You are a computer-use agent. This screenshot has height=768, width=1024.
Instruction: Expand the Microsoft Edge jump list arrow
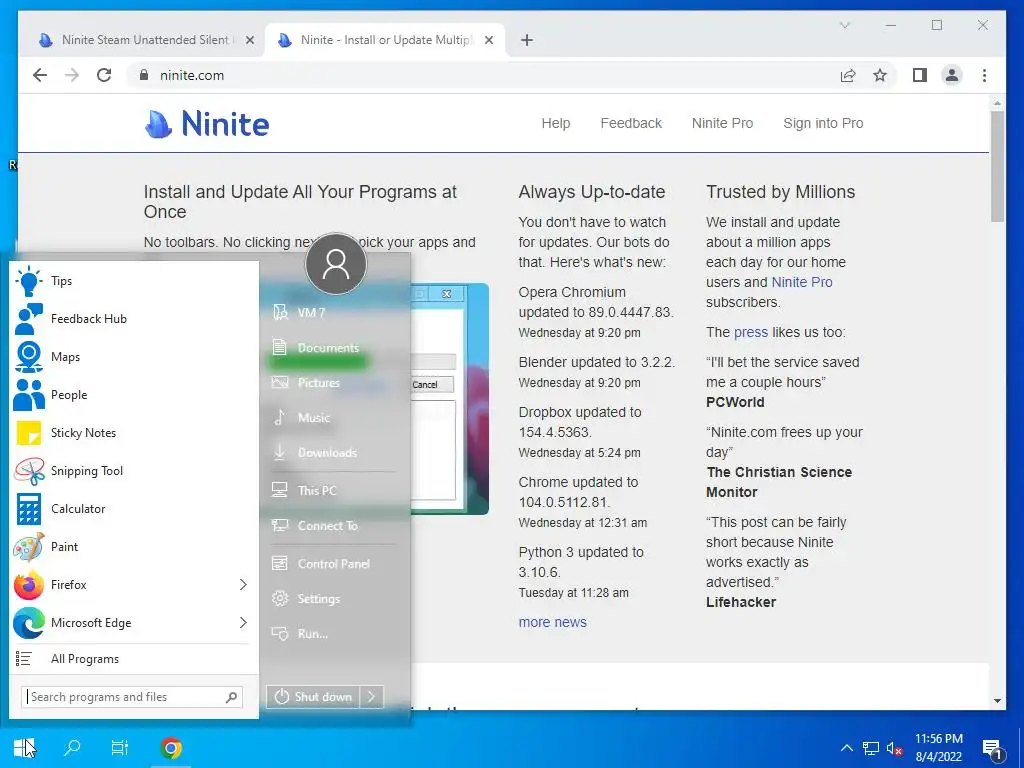[x=243, y=622]
